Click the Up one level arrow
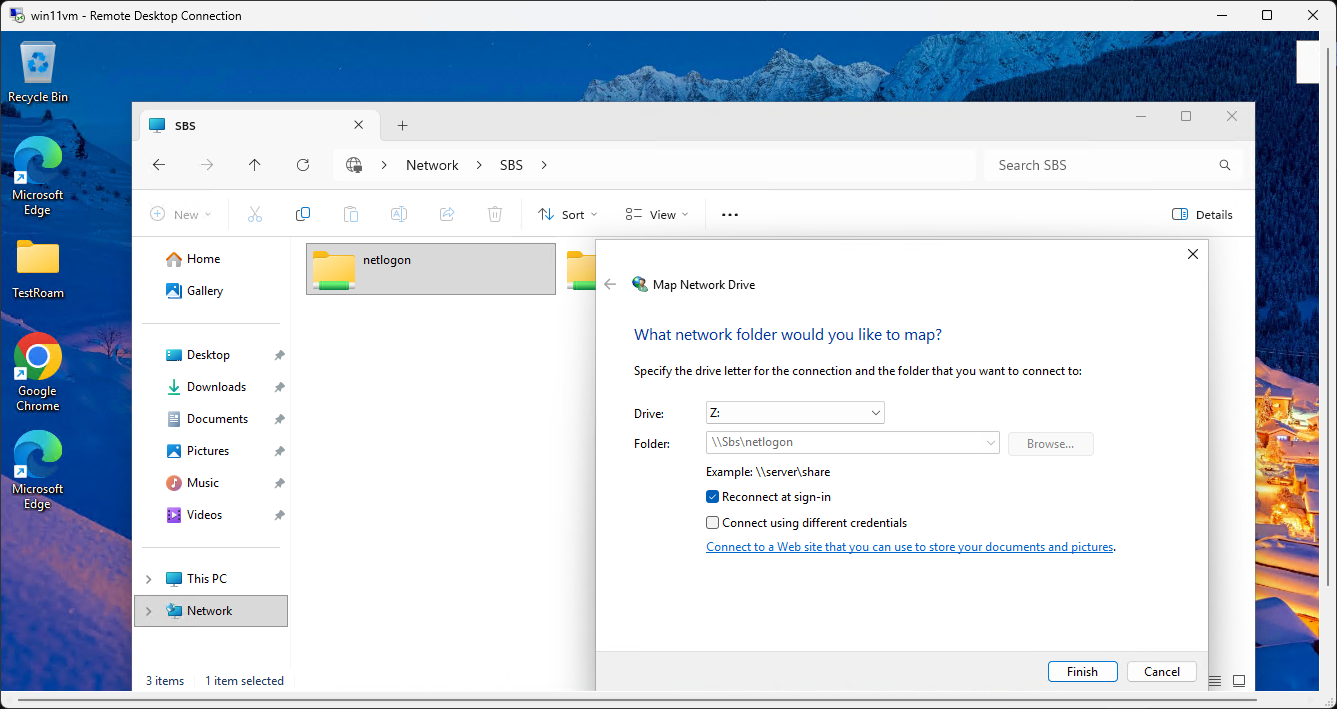Viewport: 1337px width, 709px height. point(255,165)
